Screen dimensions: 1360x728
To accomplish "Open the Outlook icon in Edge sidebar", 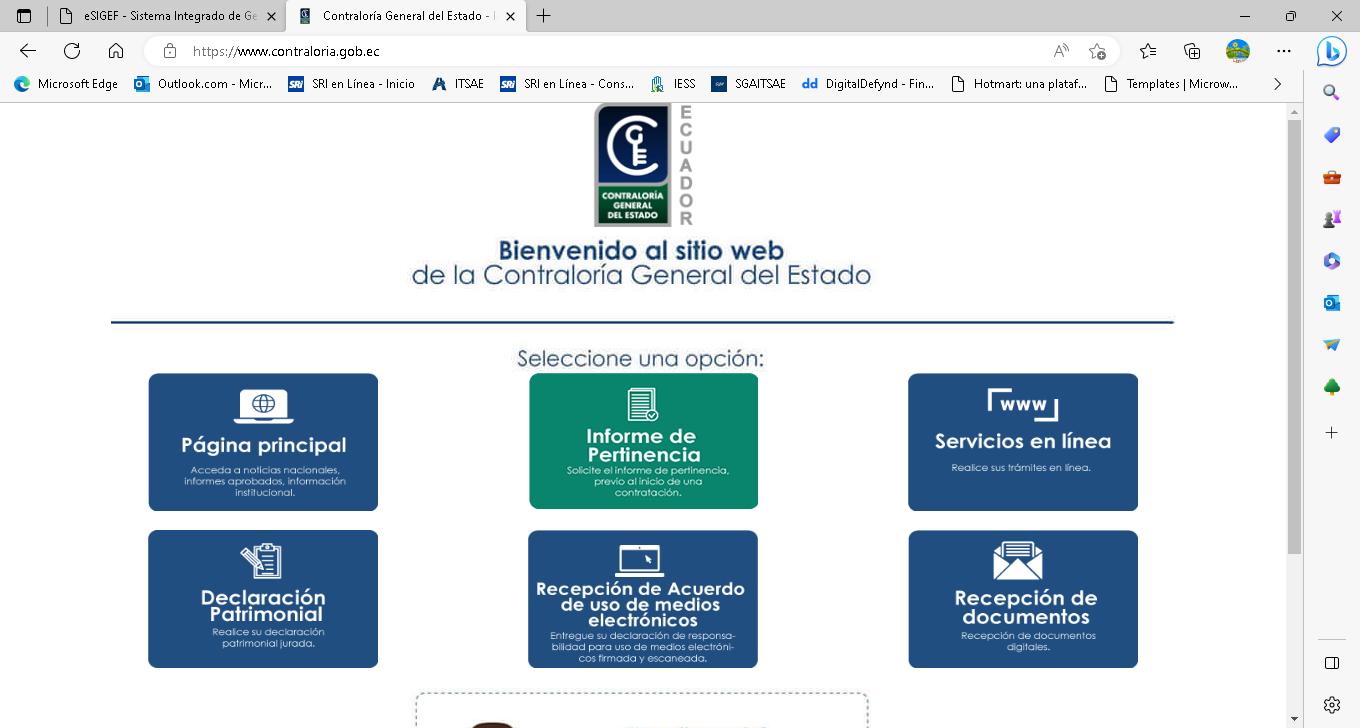I will point(1331,303).
